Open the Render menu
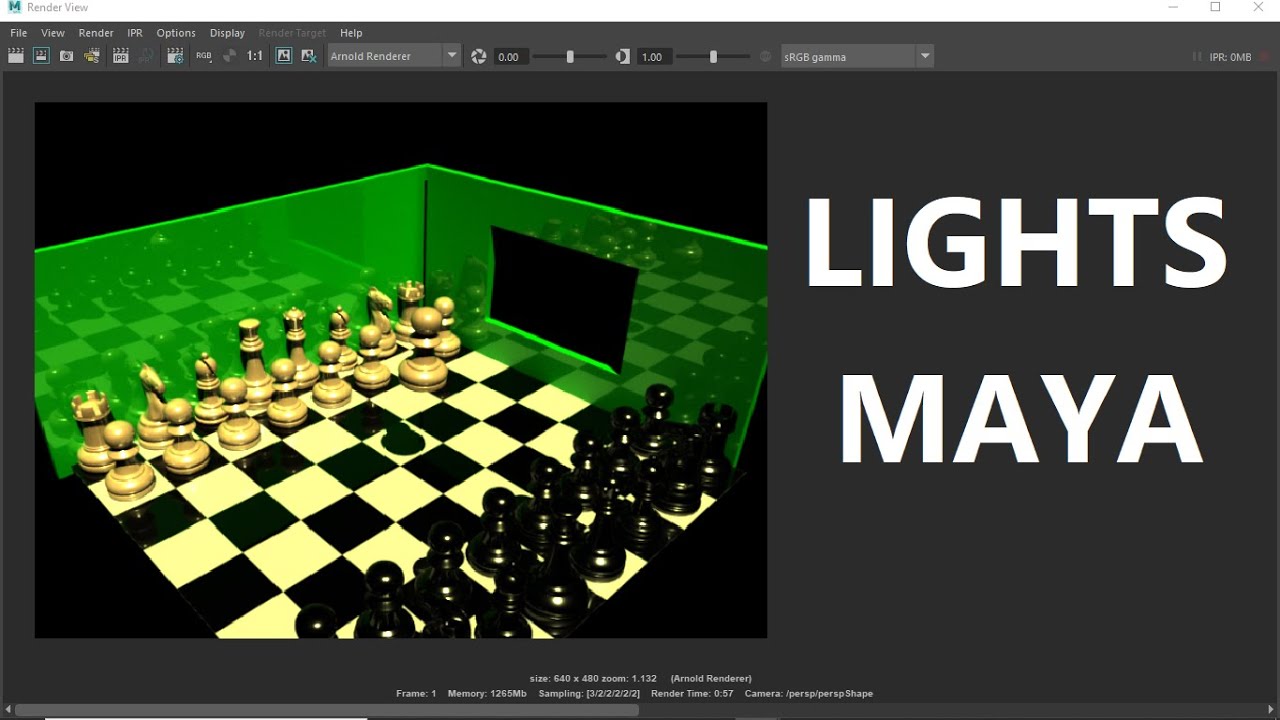Image resolution: width=1280 pixels, height=720 pixels. tap(96, 33)
